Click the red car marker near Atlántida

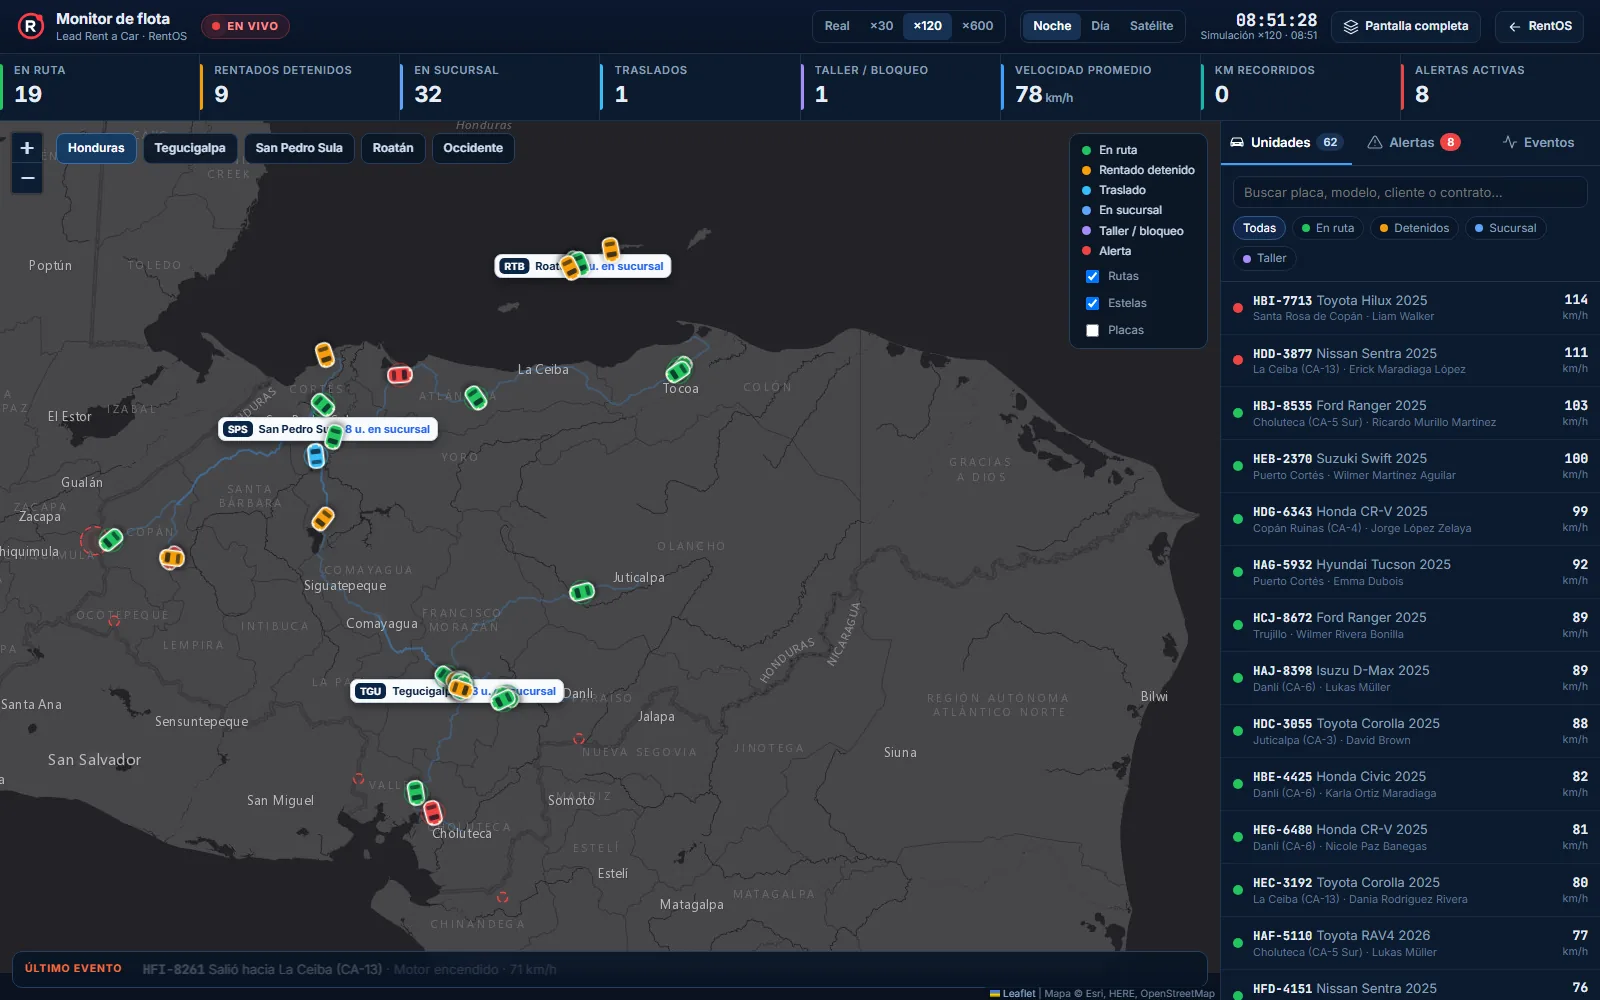(400, 375)
